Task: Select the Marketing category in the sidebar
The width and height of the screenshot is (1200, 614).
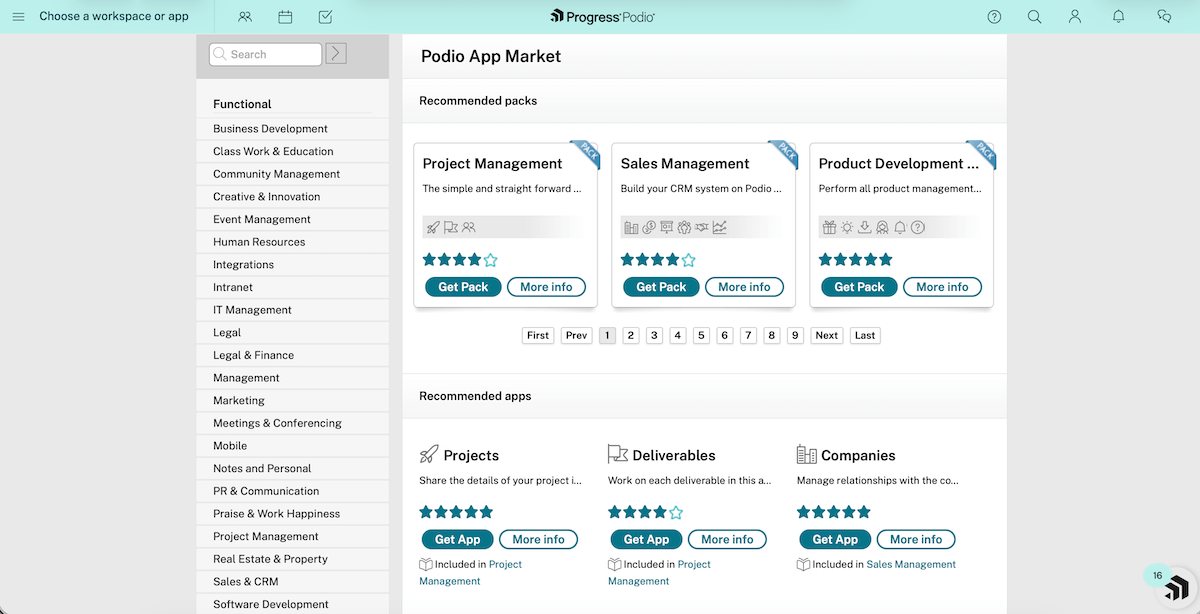Action: tap(237, 400)
